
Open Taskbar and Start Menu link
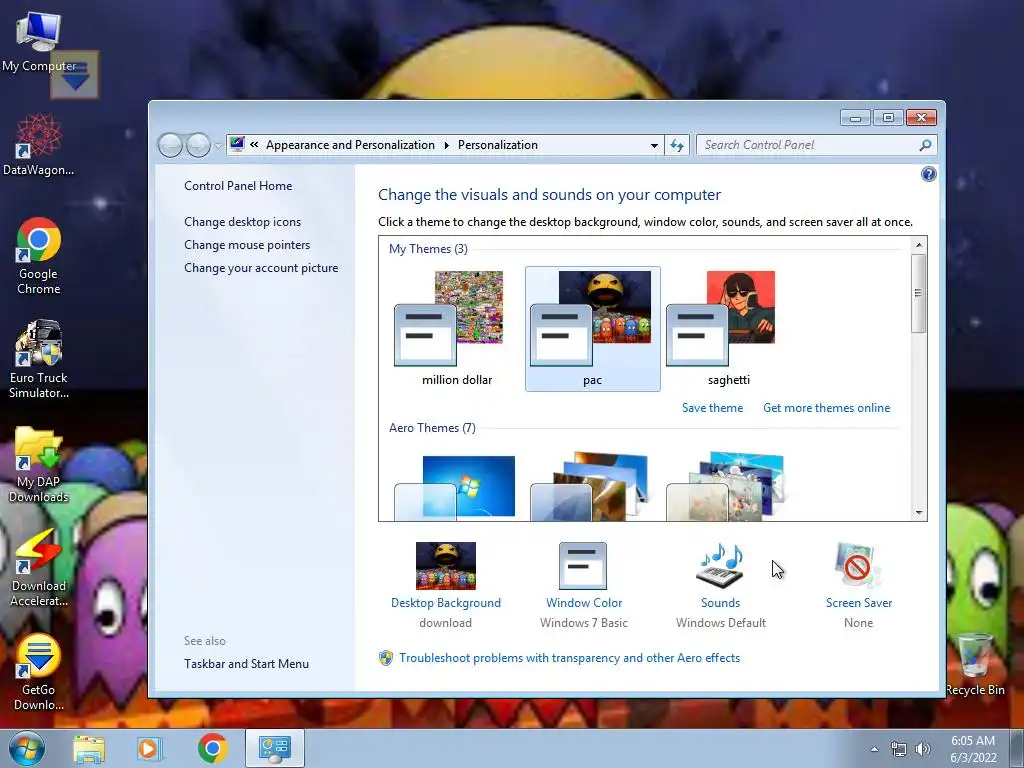point(246,664)
